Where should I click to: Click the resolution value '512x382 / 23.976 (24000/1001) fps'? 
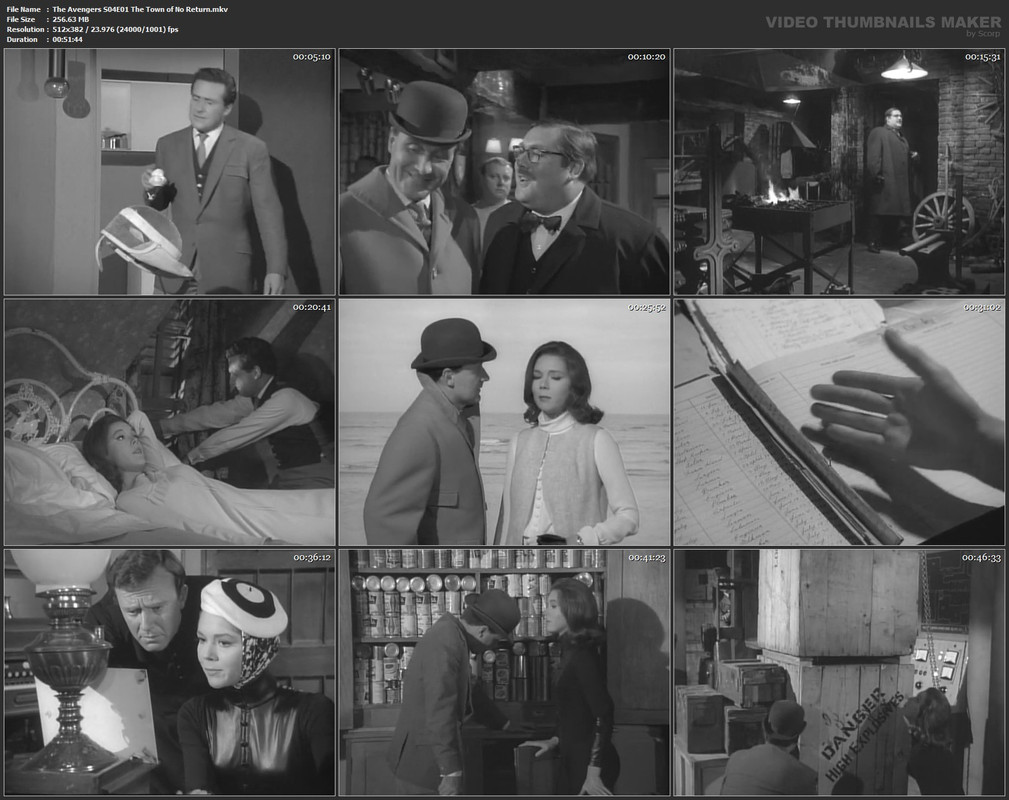tap(115, 30)
